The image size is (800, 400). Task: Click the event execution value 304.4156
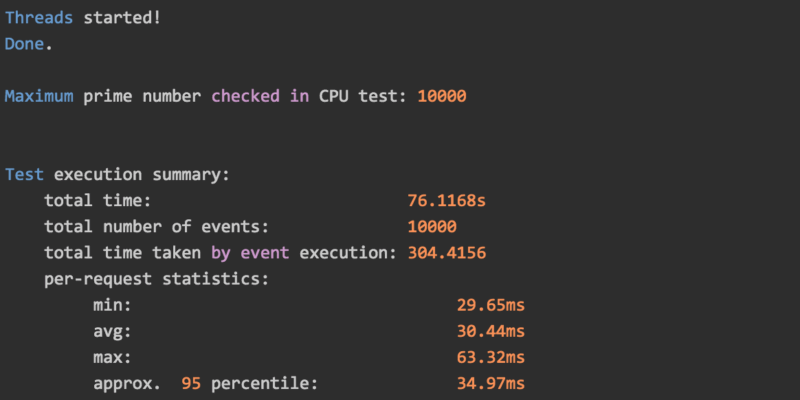point(446,253)
